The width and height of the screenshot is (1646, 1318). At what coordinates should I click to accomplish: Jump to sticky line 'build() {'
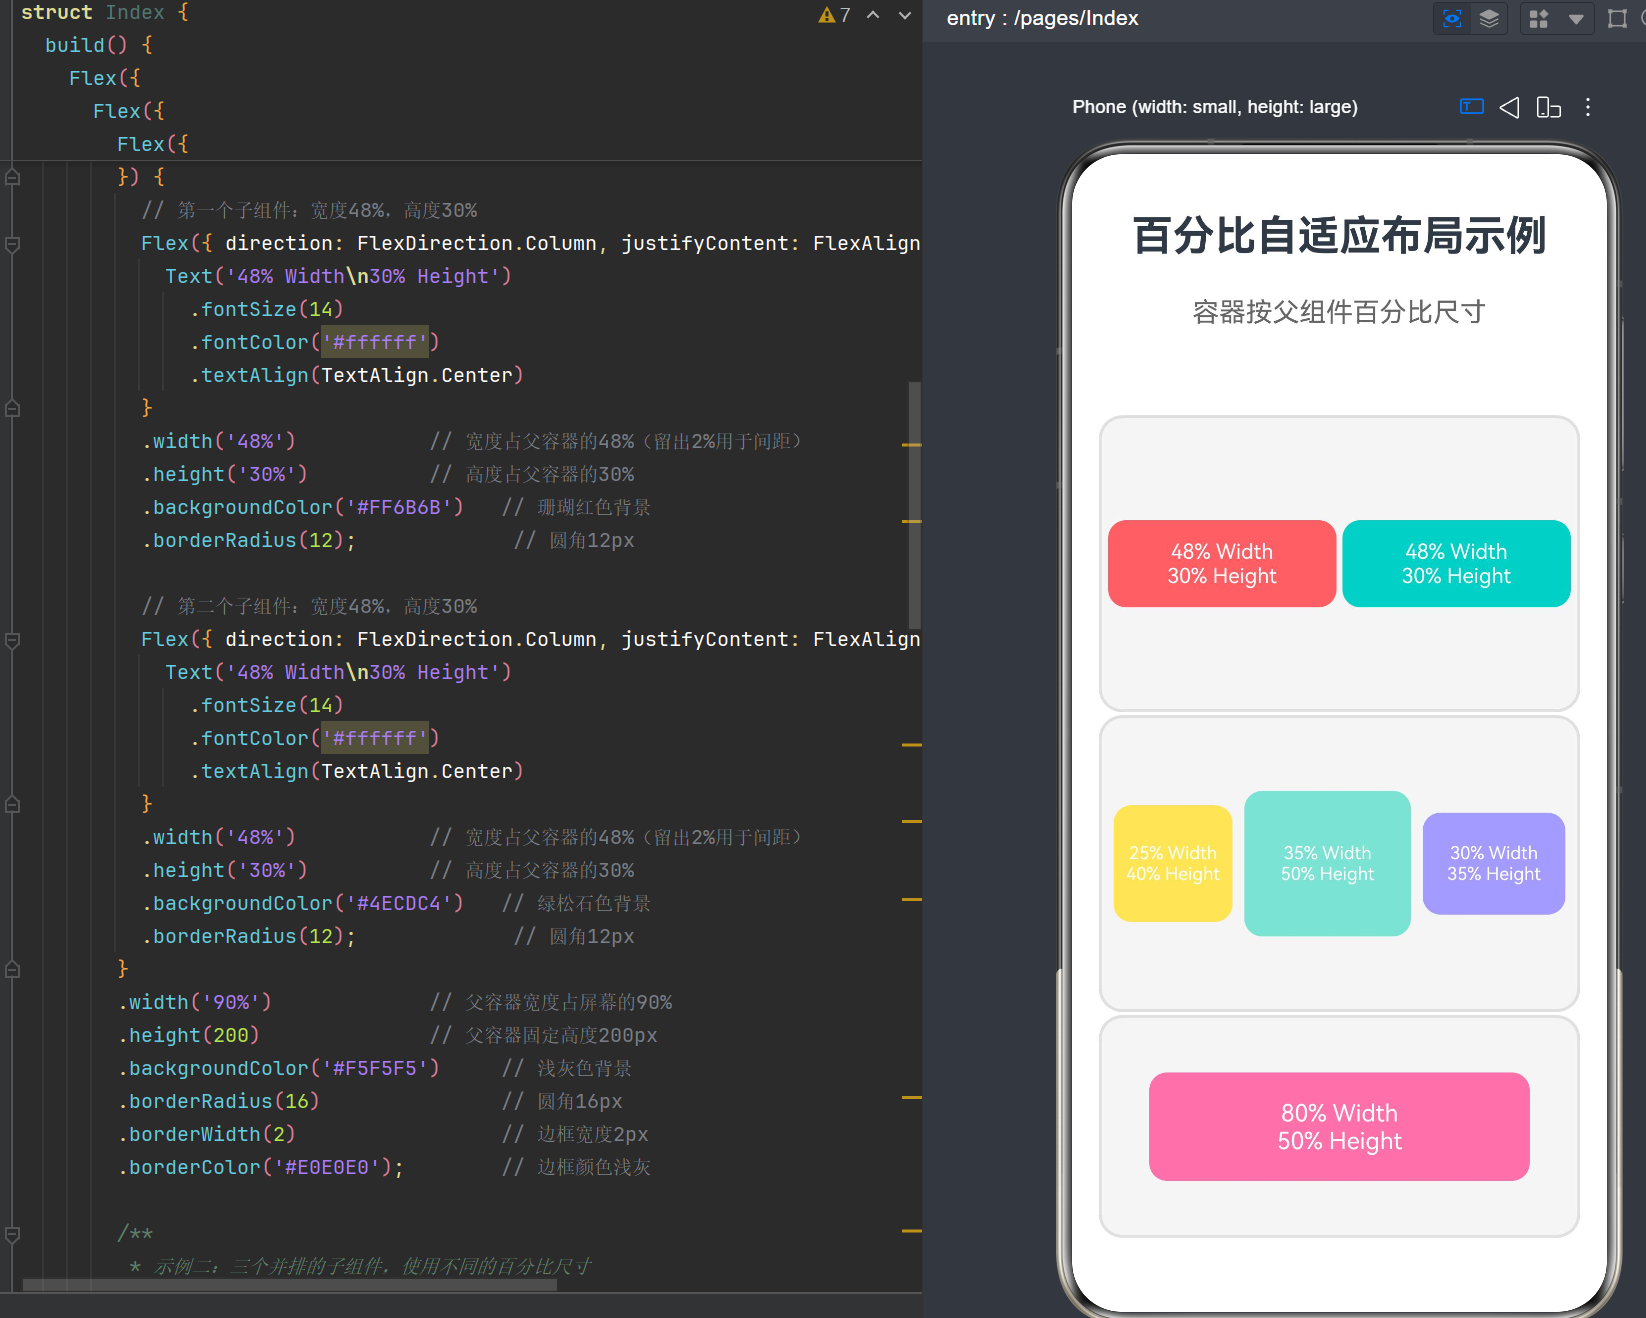coord(99,45)
